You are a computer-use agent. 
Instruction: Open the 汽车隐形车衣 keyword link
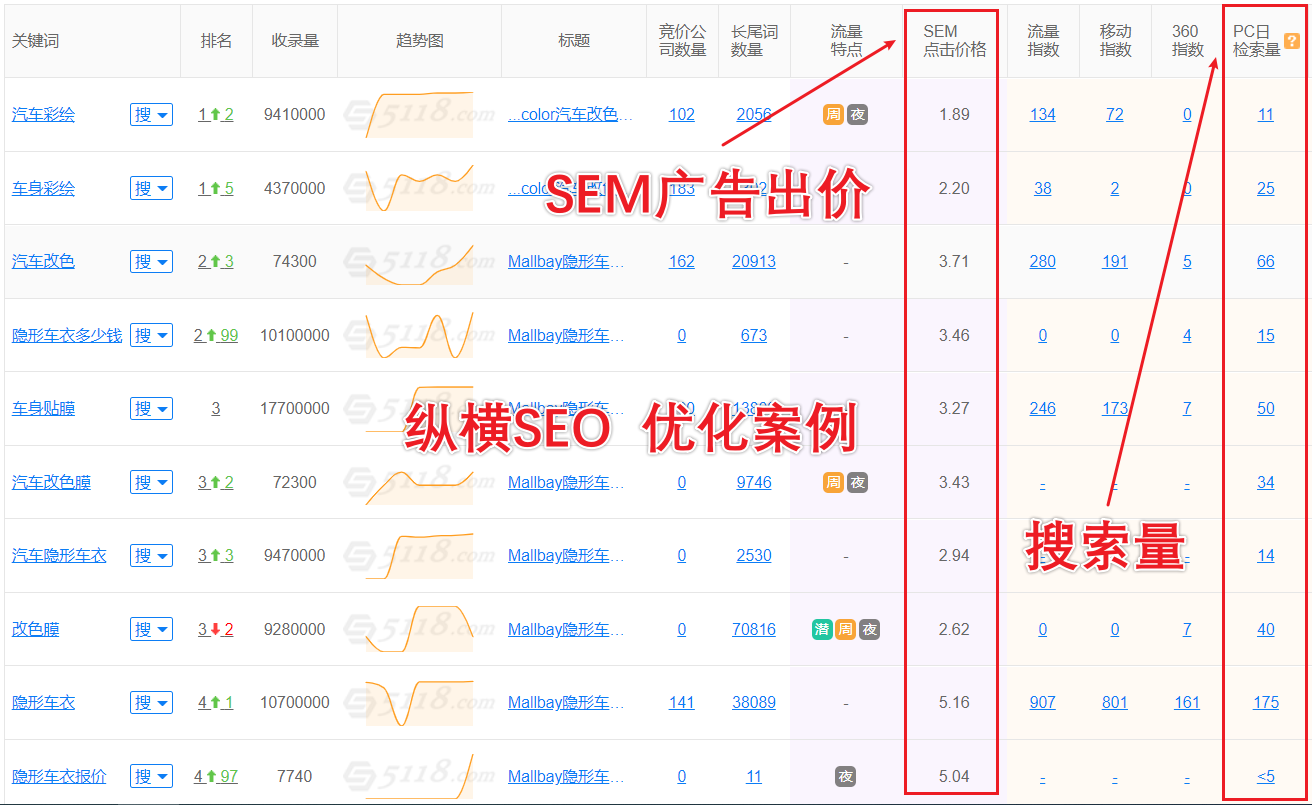click(59, 556)
